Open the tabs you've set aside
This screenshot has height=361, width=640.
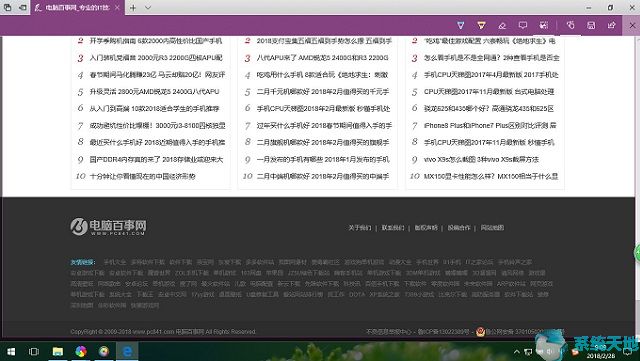(7, 7)
